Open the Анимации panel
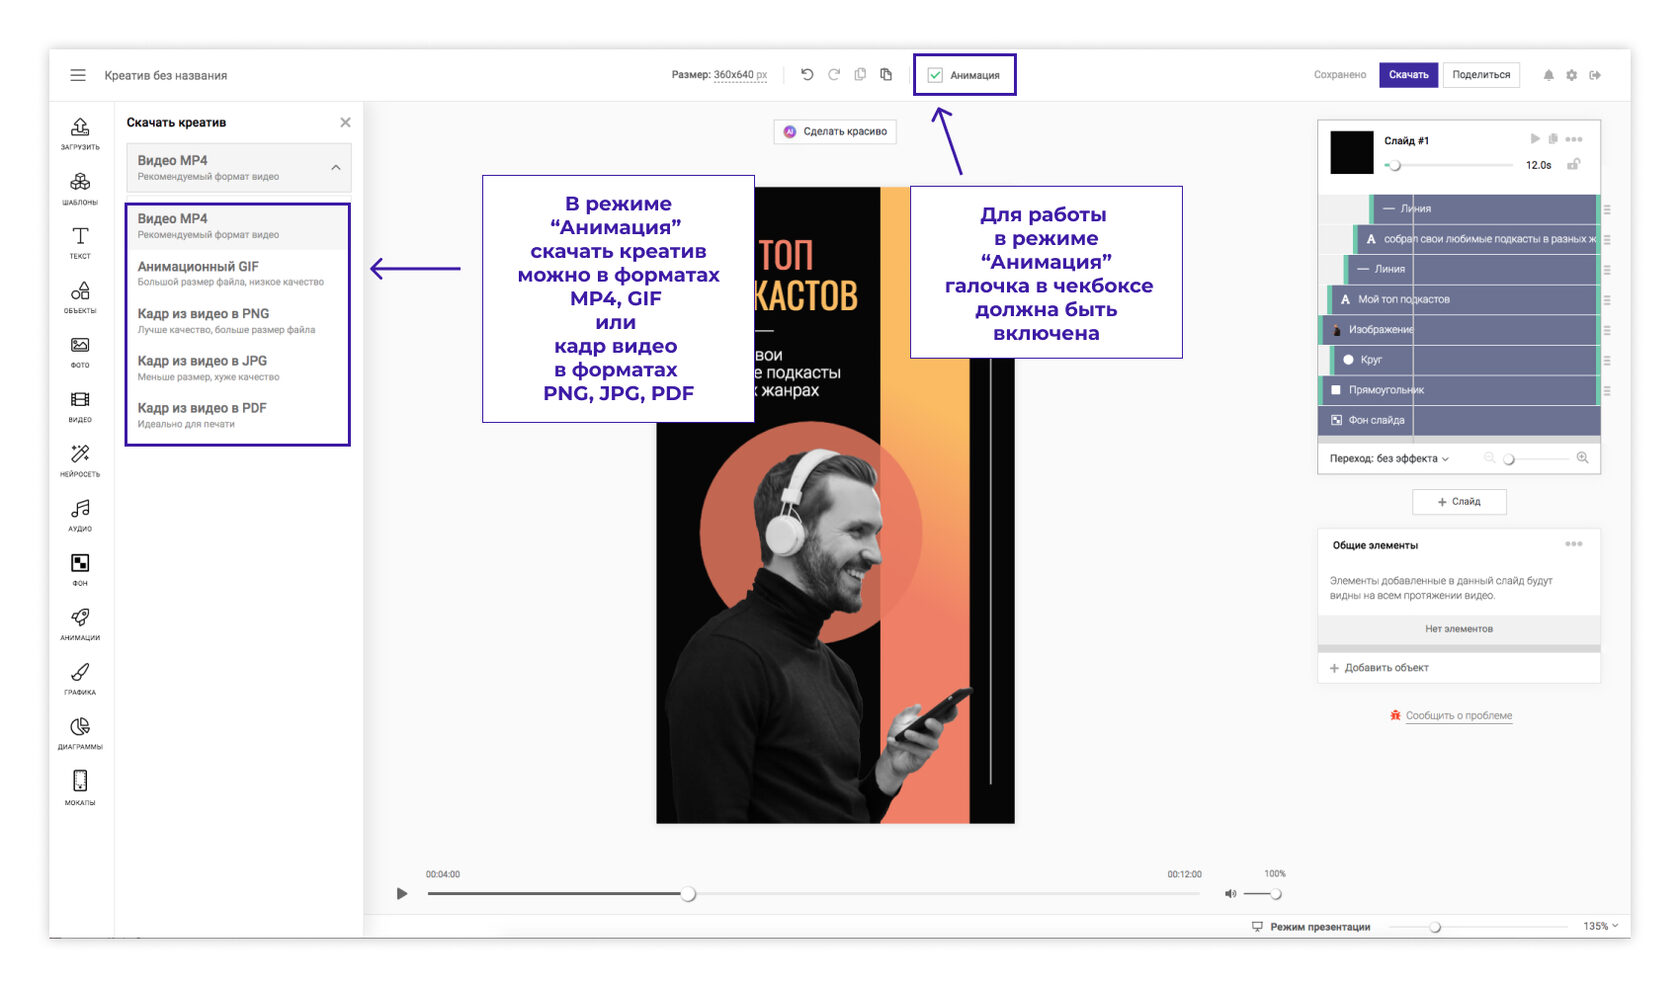 click(80, 623)
